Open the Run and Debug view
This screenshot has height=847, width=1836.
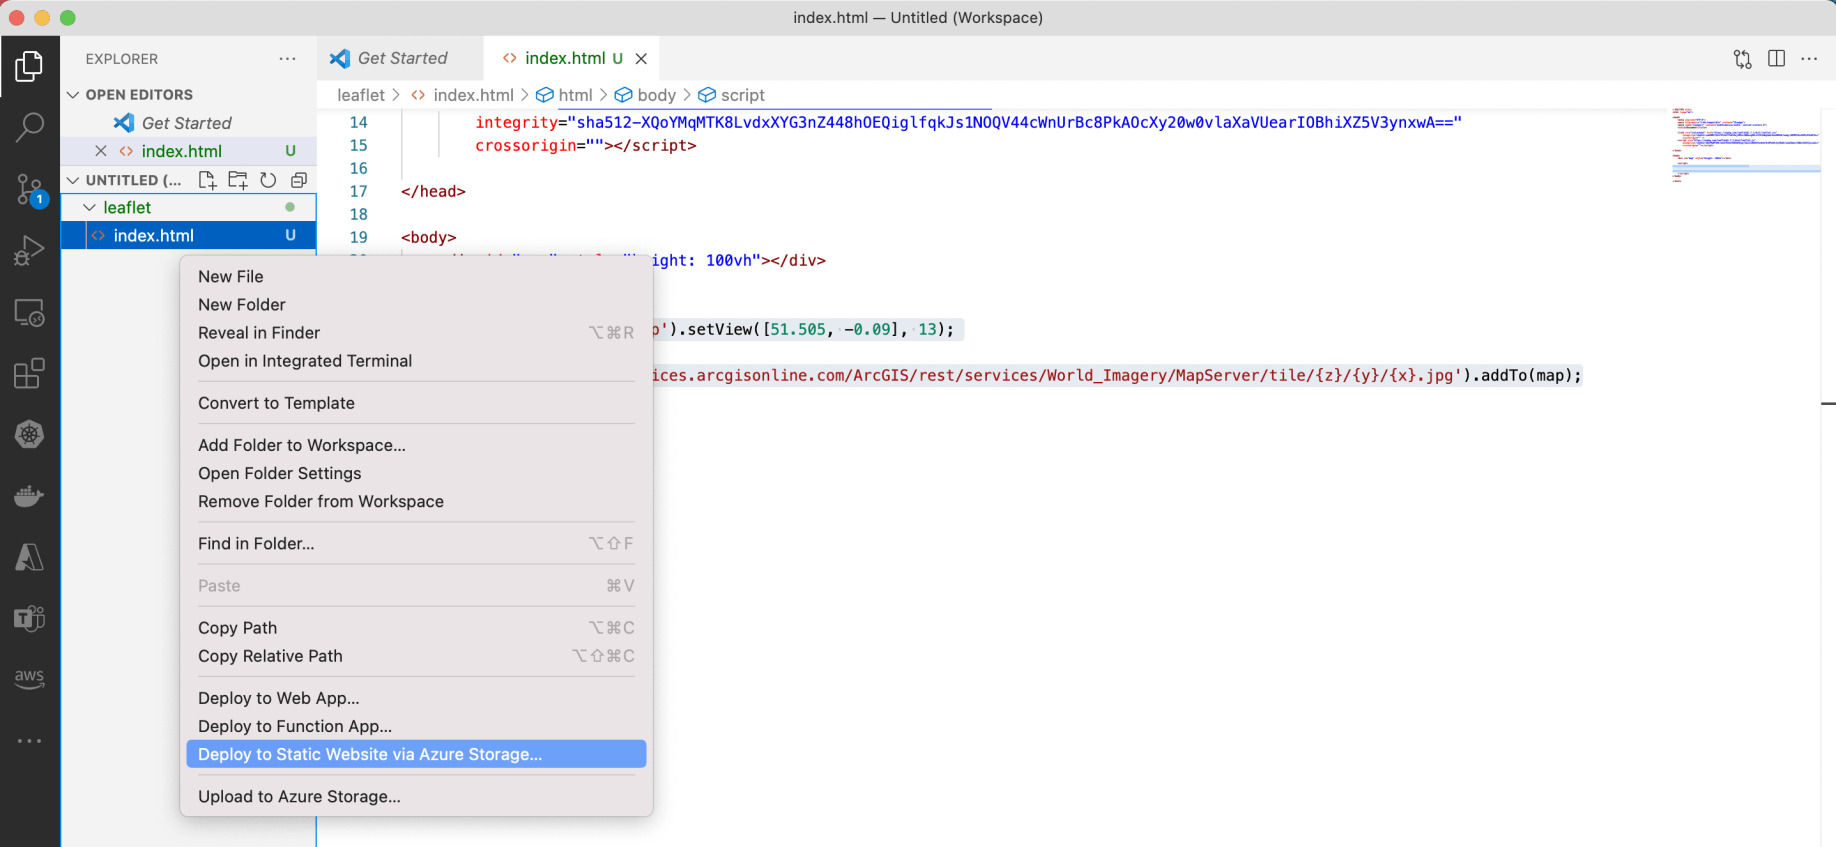tap(30, 250)
